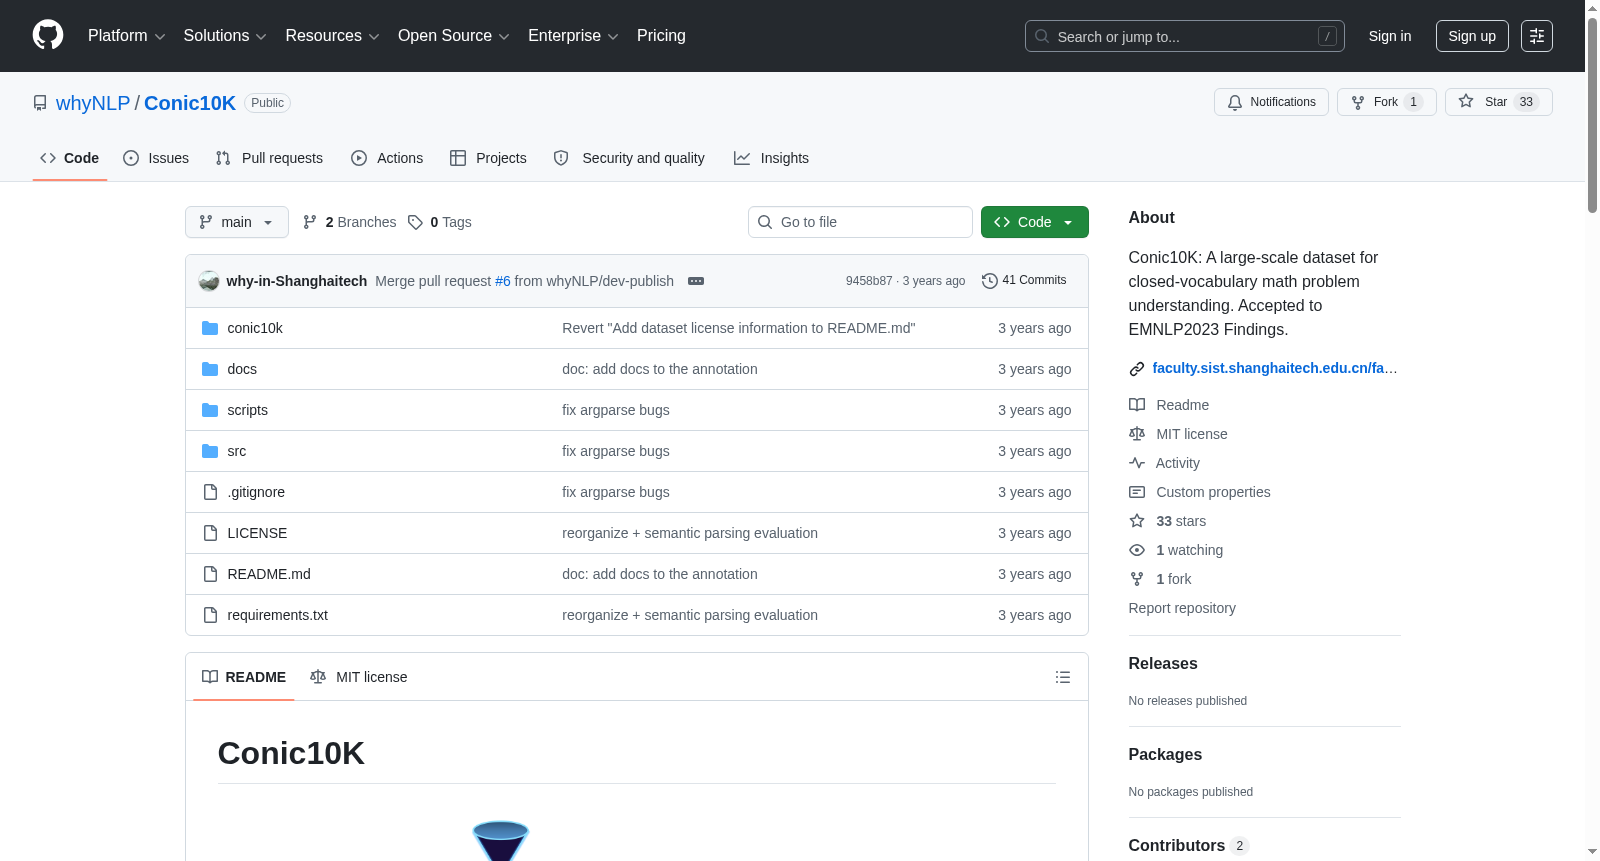This screenshot has height=861, width=1600.
Task: Click the Sign up button
Action: pos(1472,36)
